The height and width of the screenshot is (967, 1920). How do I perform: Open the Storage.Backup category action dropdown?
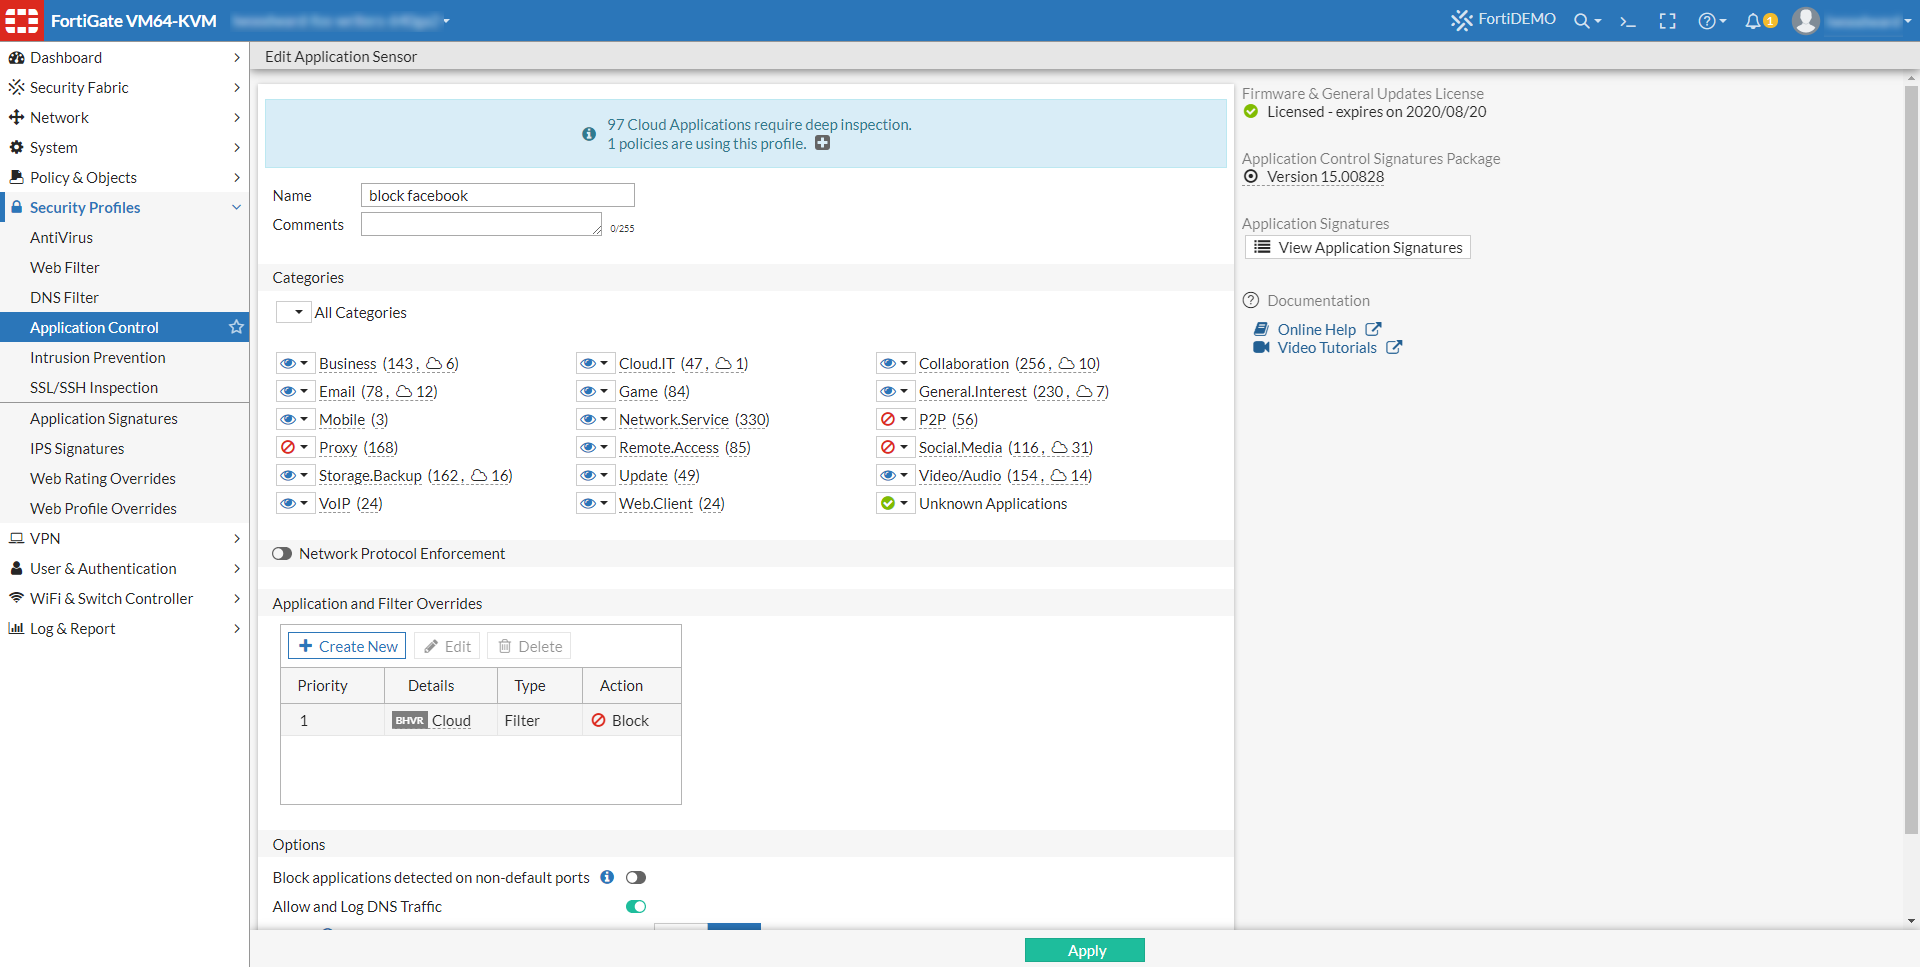point(293,475)
